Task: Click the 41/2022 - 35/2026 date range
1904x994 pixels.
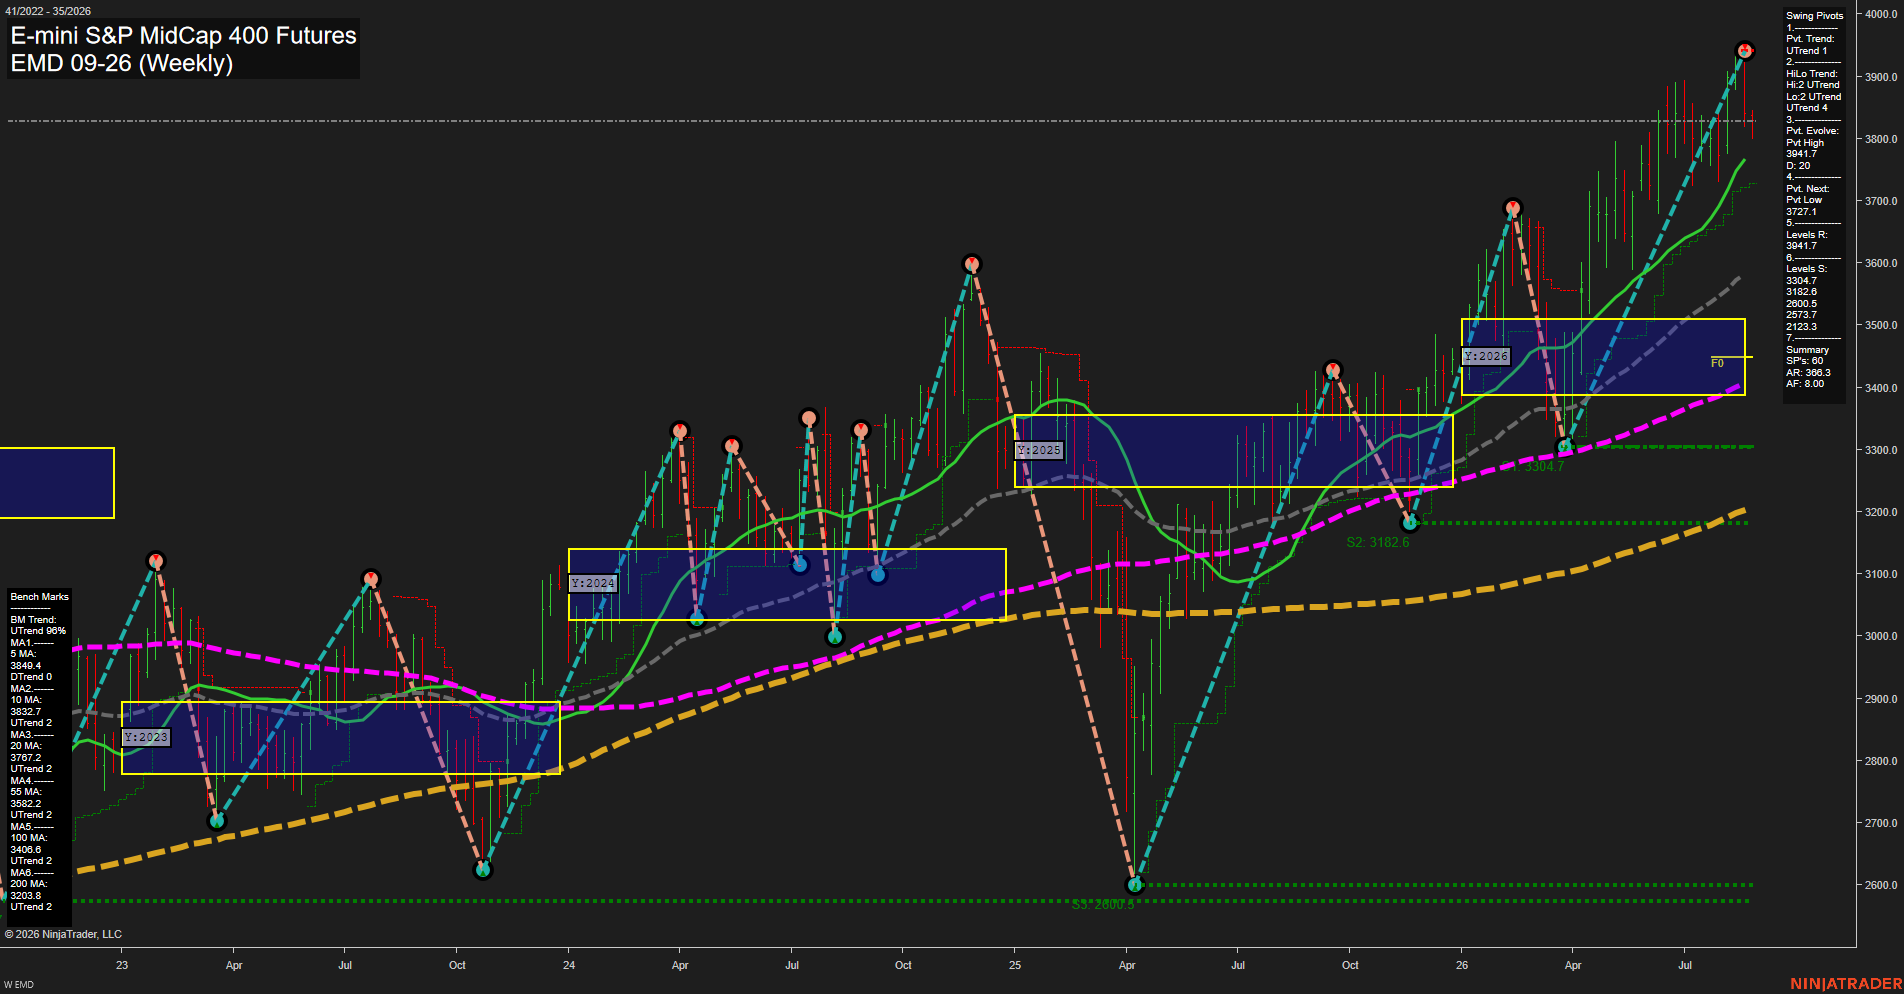Action: [47, 11]
